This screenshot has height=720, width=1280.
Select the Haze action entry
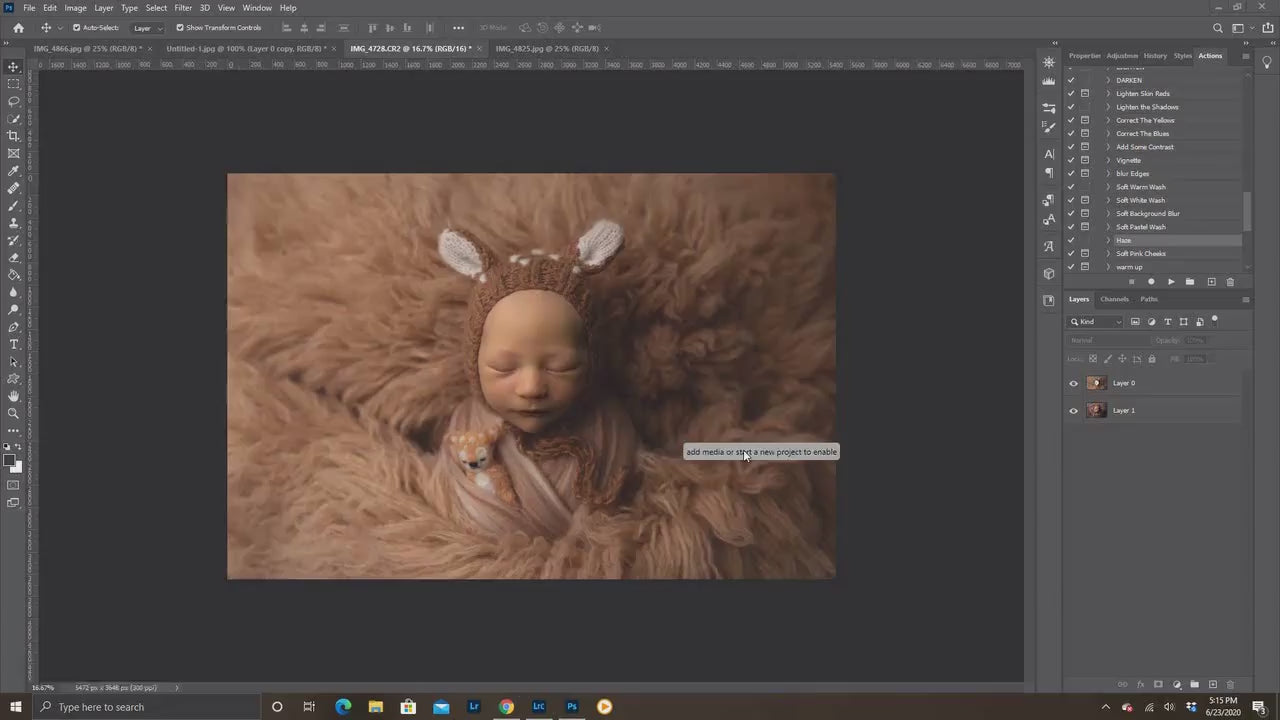pyautogui.click(x=1124, y=240)
